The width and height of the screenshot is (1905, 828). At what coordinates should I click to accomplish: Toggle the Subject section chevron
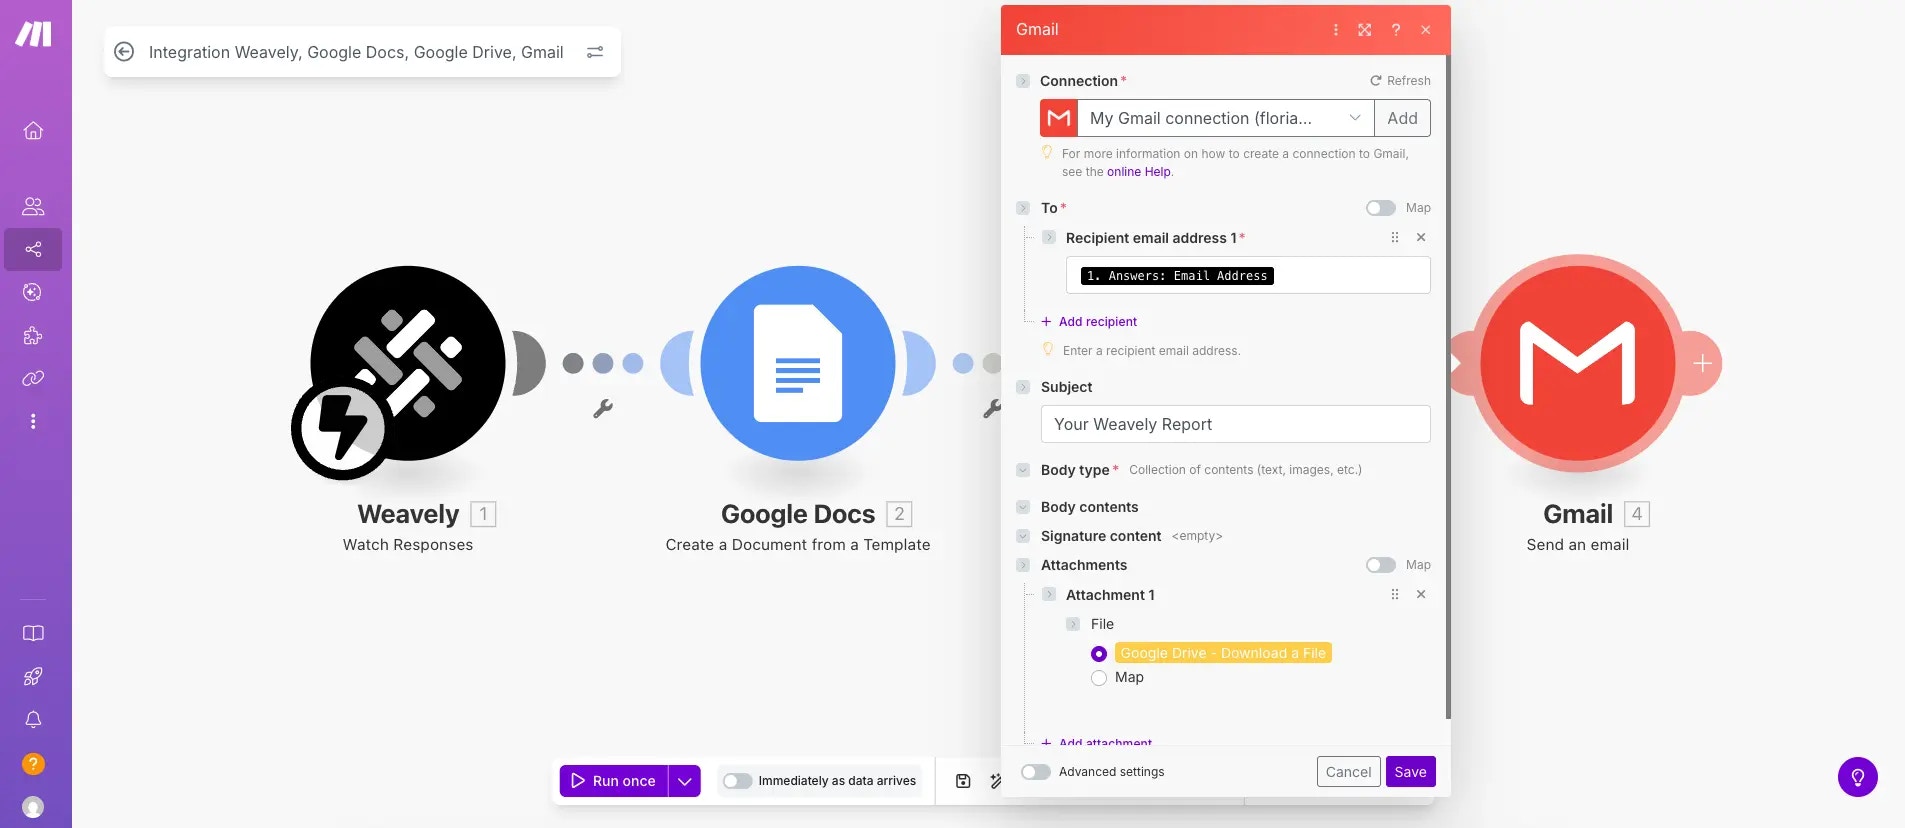[x=1023, y=387]
